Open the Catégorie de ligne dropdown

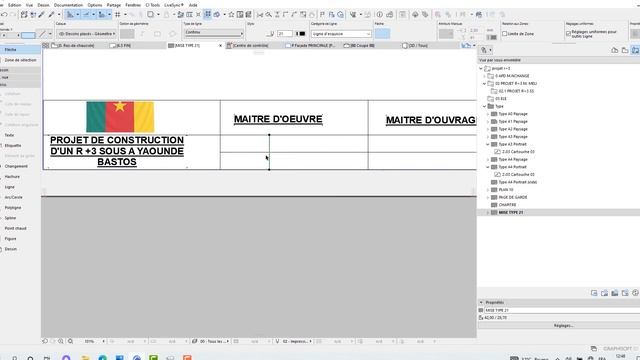(x=341, y=34)
